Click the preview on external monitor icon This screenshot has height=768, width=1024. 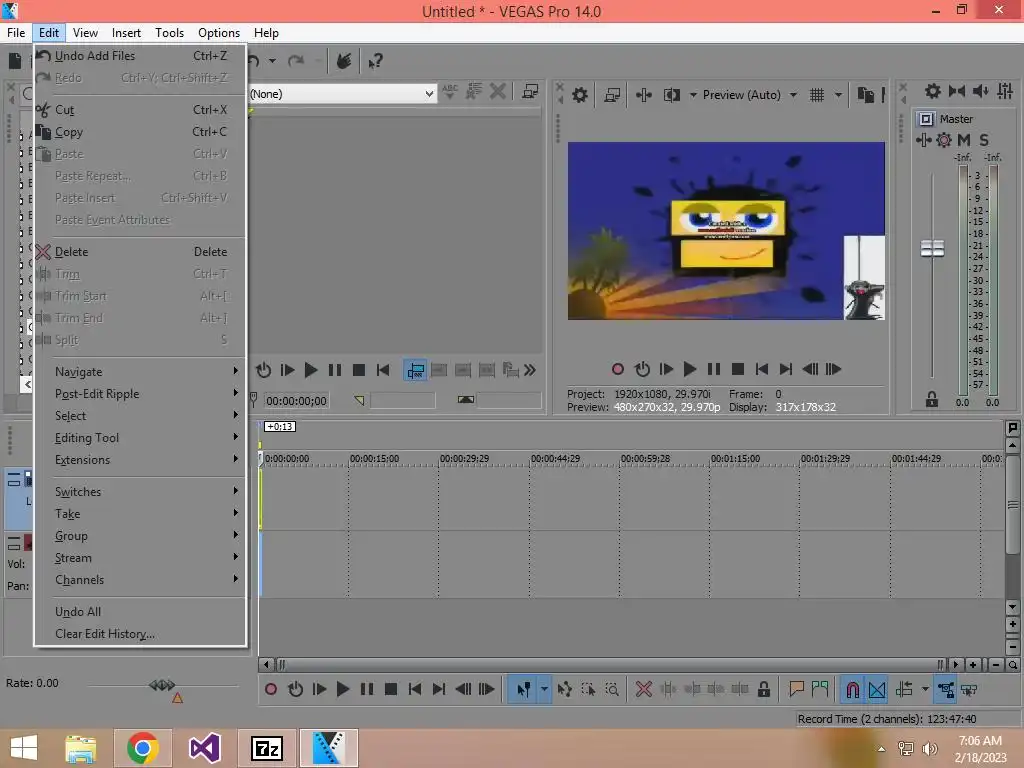[612, 95]
